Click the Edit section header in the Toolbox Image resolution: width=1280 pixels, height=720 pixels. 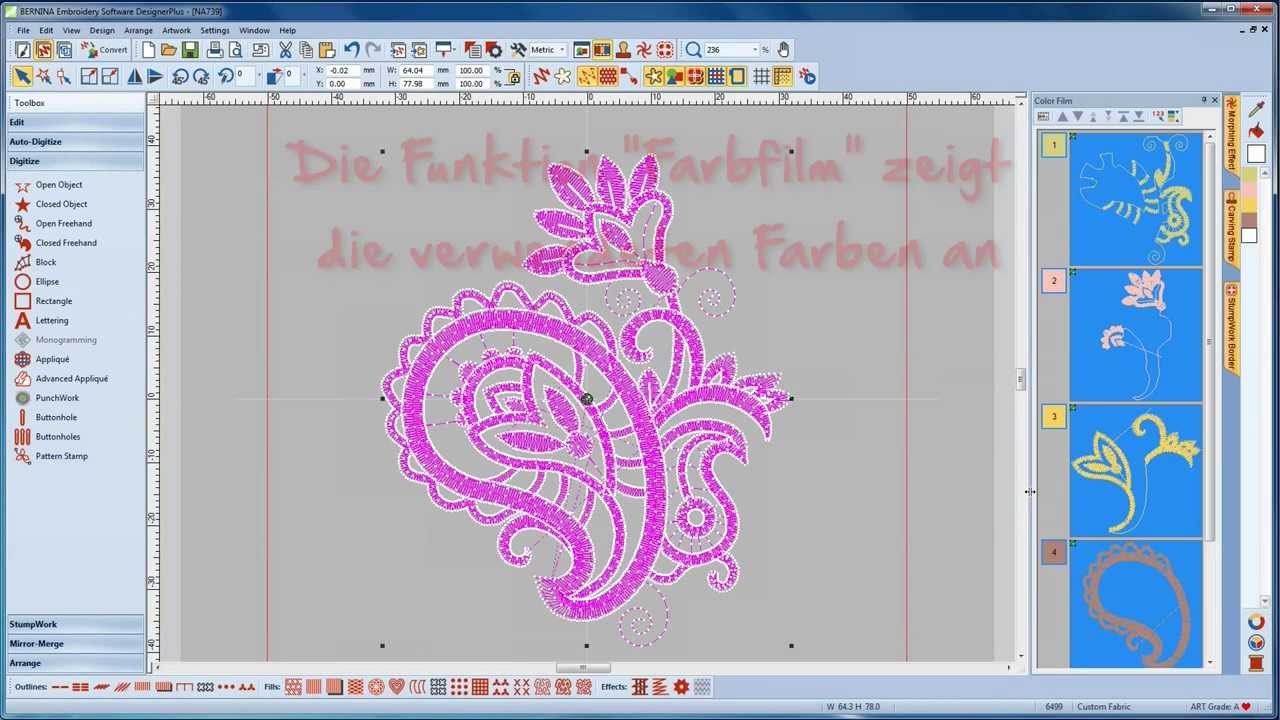[16, 121]
